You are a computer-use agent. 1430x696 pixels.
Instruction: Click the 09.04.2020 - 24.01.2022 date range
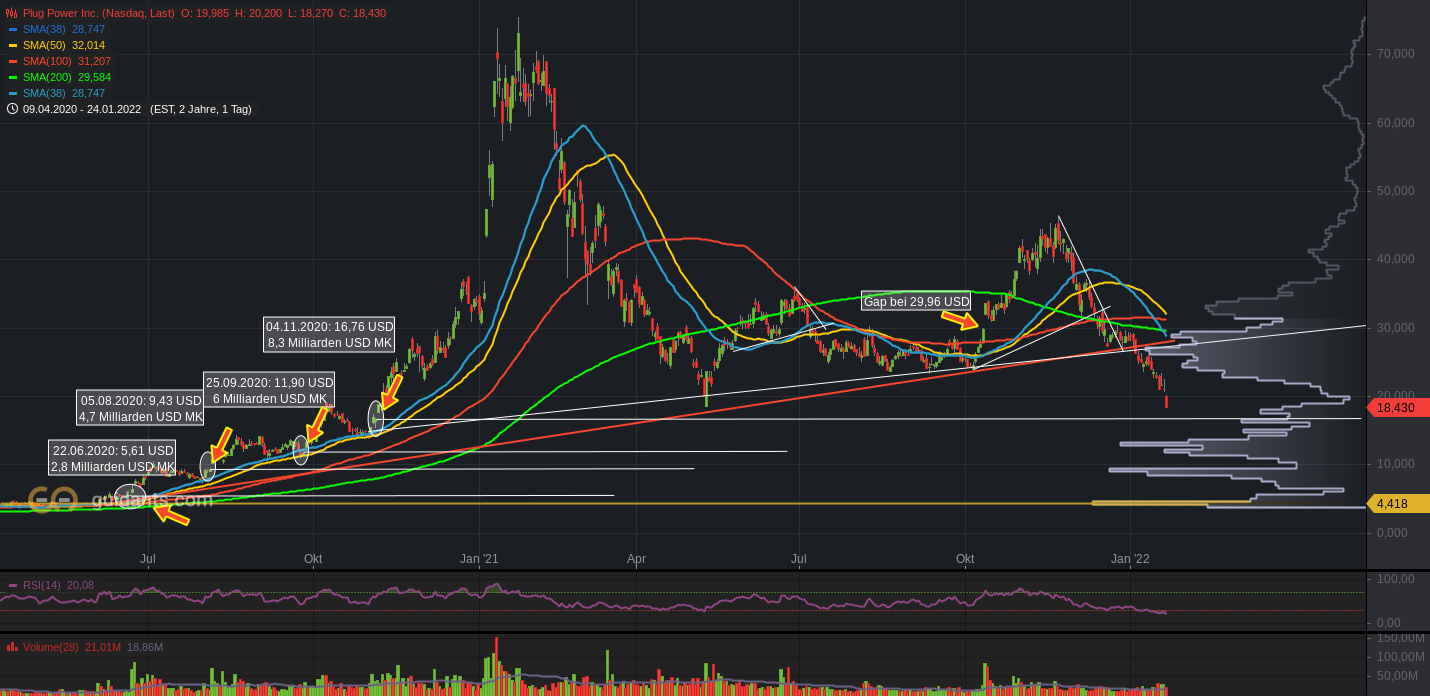82,109
